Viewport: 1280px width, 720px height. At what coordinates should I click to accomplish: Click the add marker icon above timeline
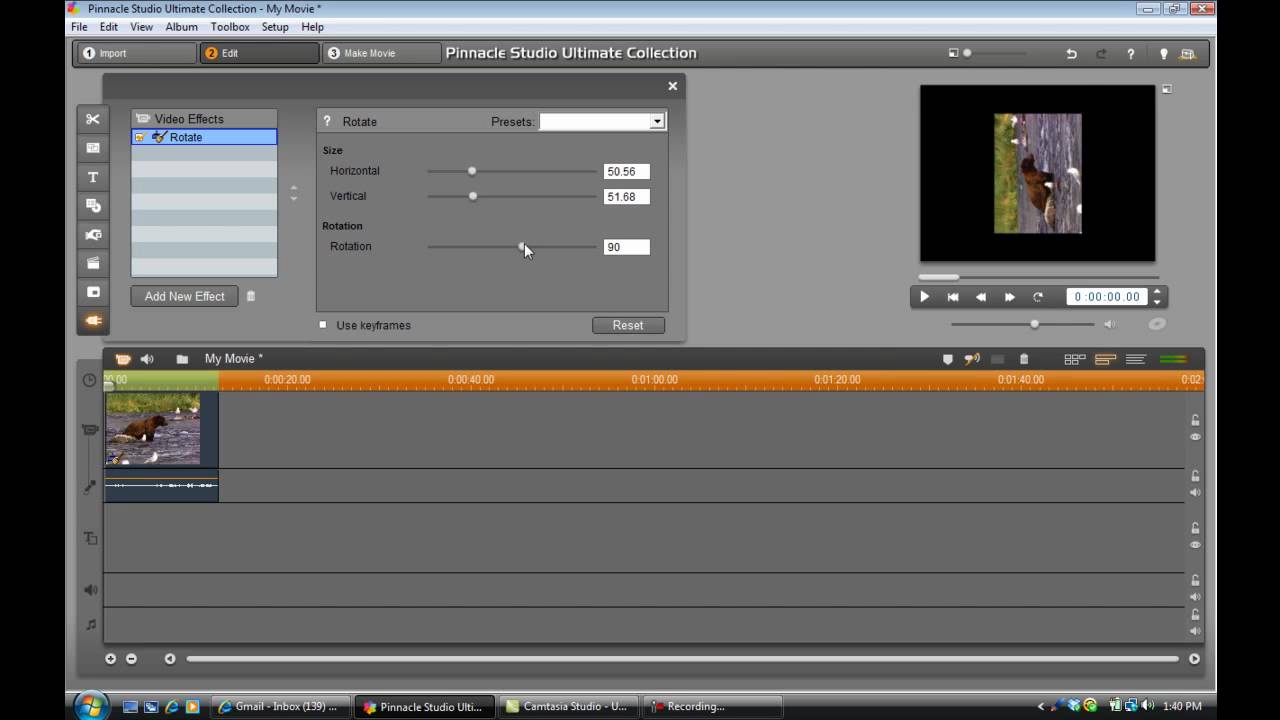[948, 359]
